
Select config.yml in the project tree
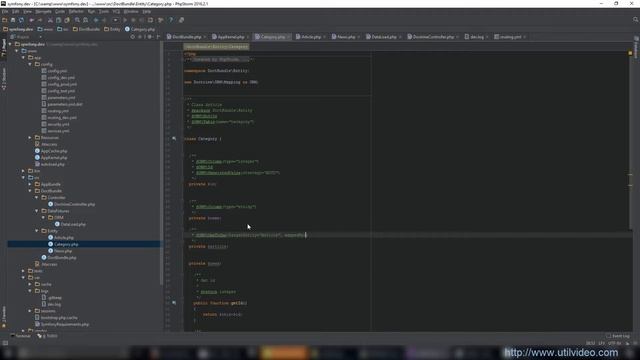(57, 71)
